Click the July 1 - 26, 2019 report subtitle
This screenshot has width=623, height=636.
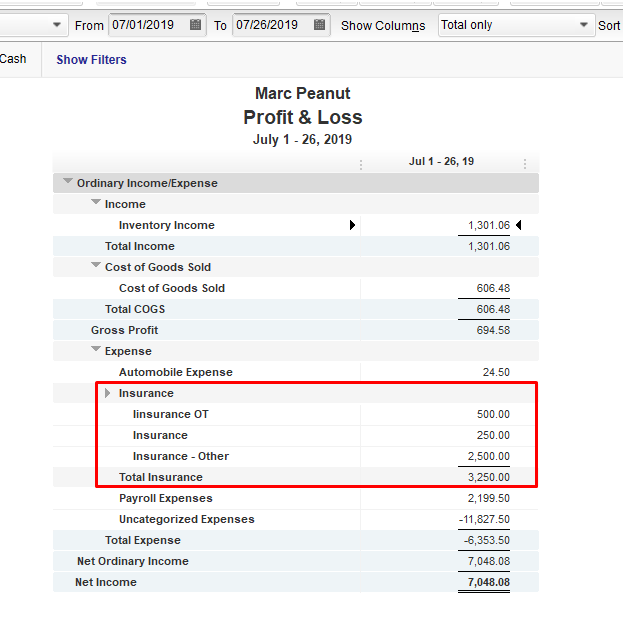(303, 140)
